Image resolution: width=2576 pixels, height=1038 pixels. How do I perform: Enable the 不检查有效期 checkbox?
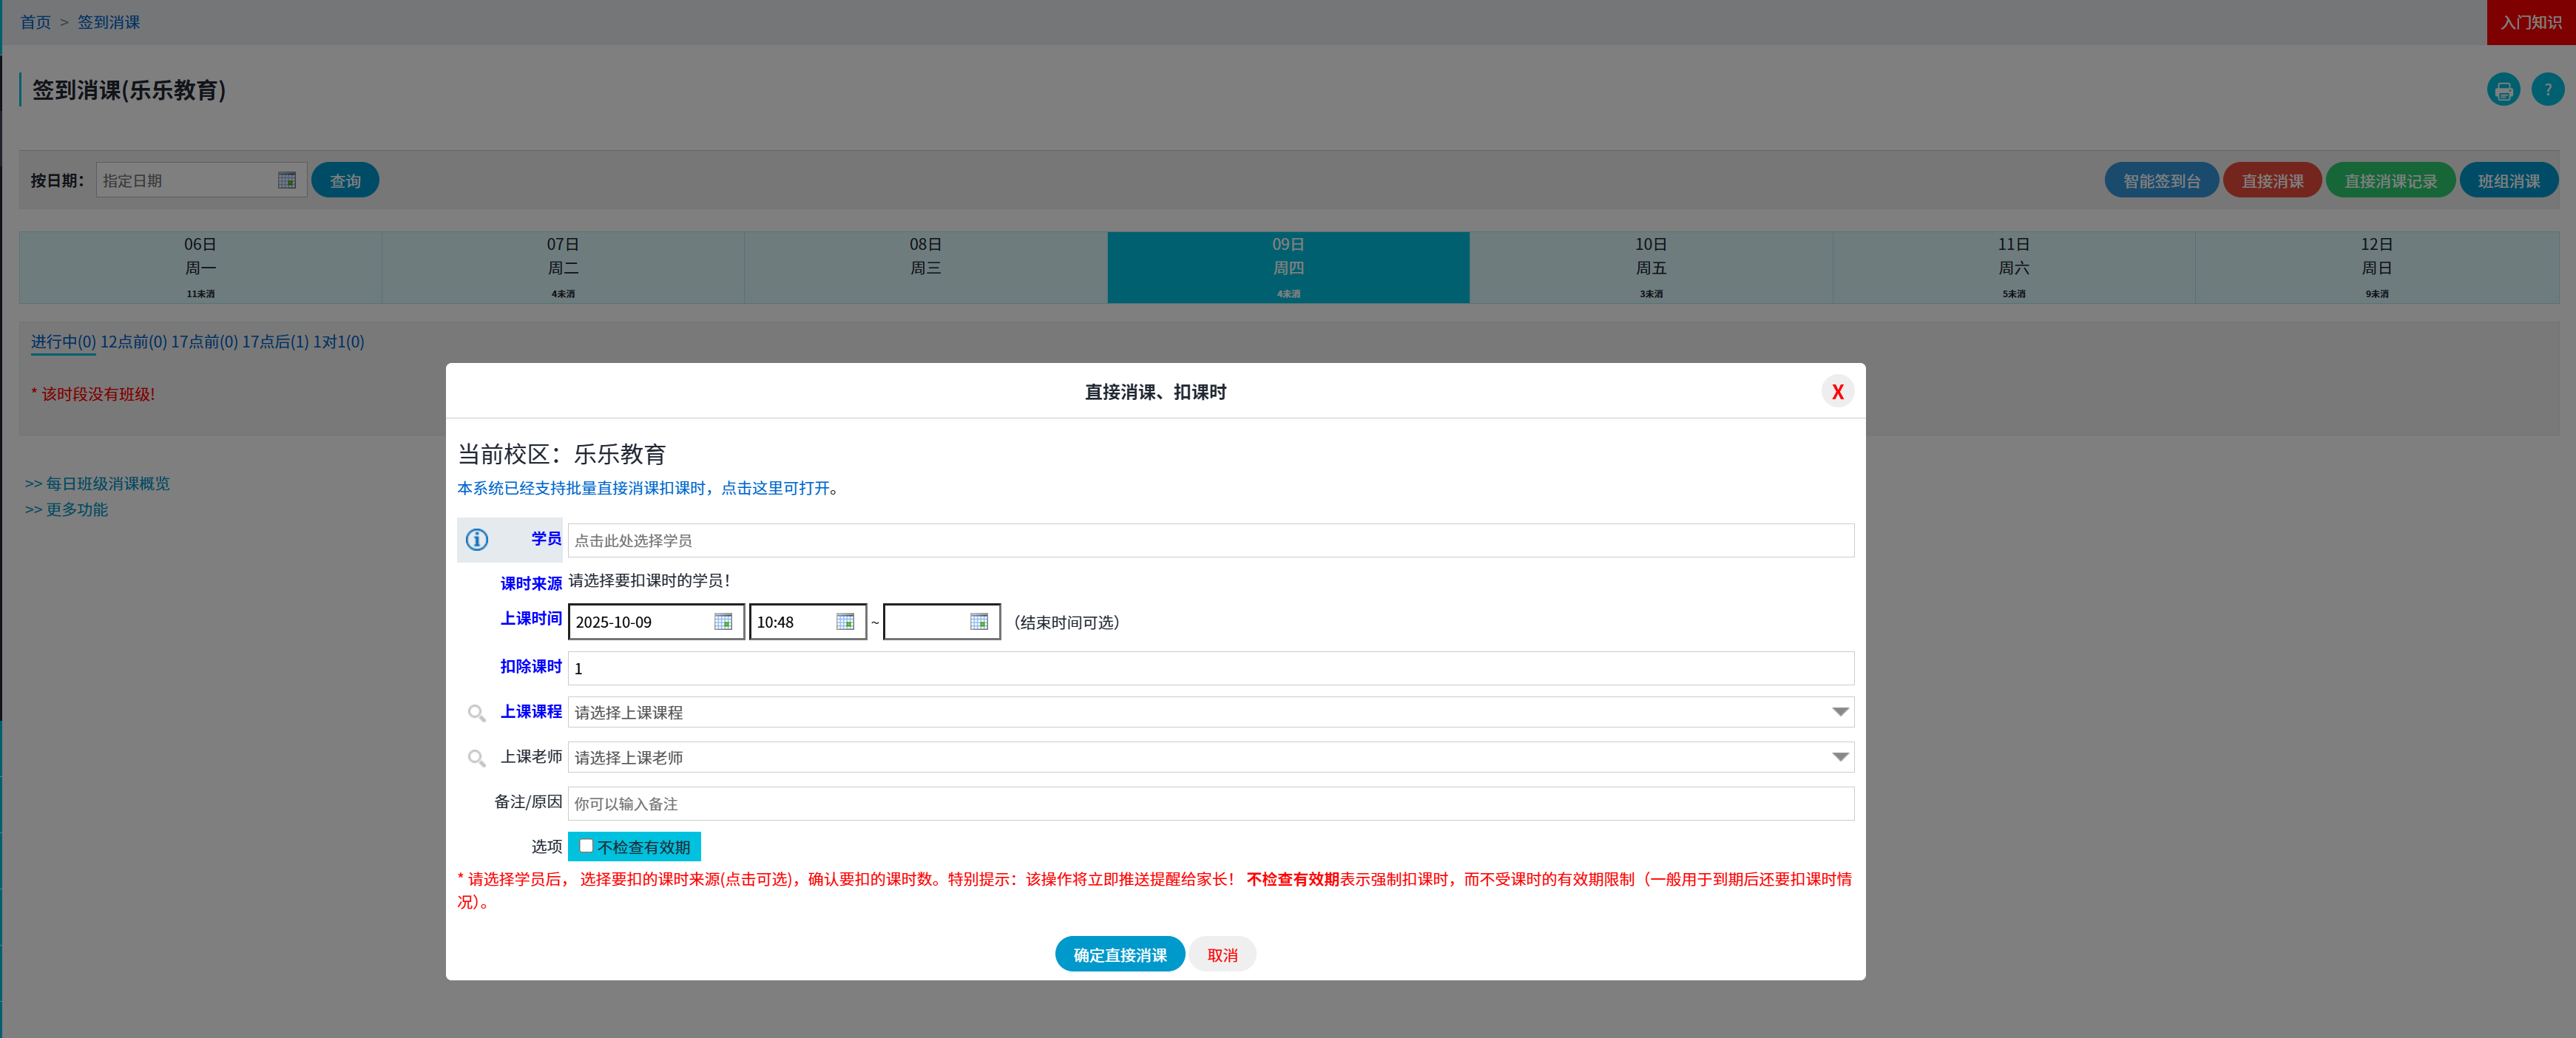587,846
